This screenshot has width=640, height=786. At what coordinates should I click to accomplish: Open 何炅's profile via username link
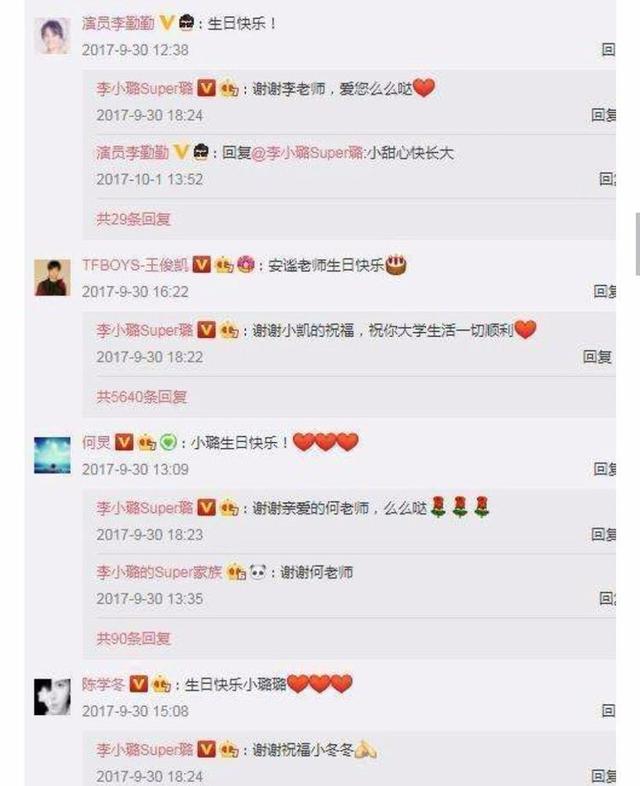[x=96, y=442]
